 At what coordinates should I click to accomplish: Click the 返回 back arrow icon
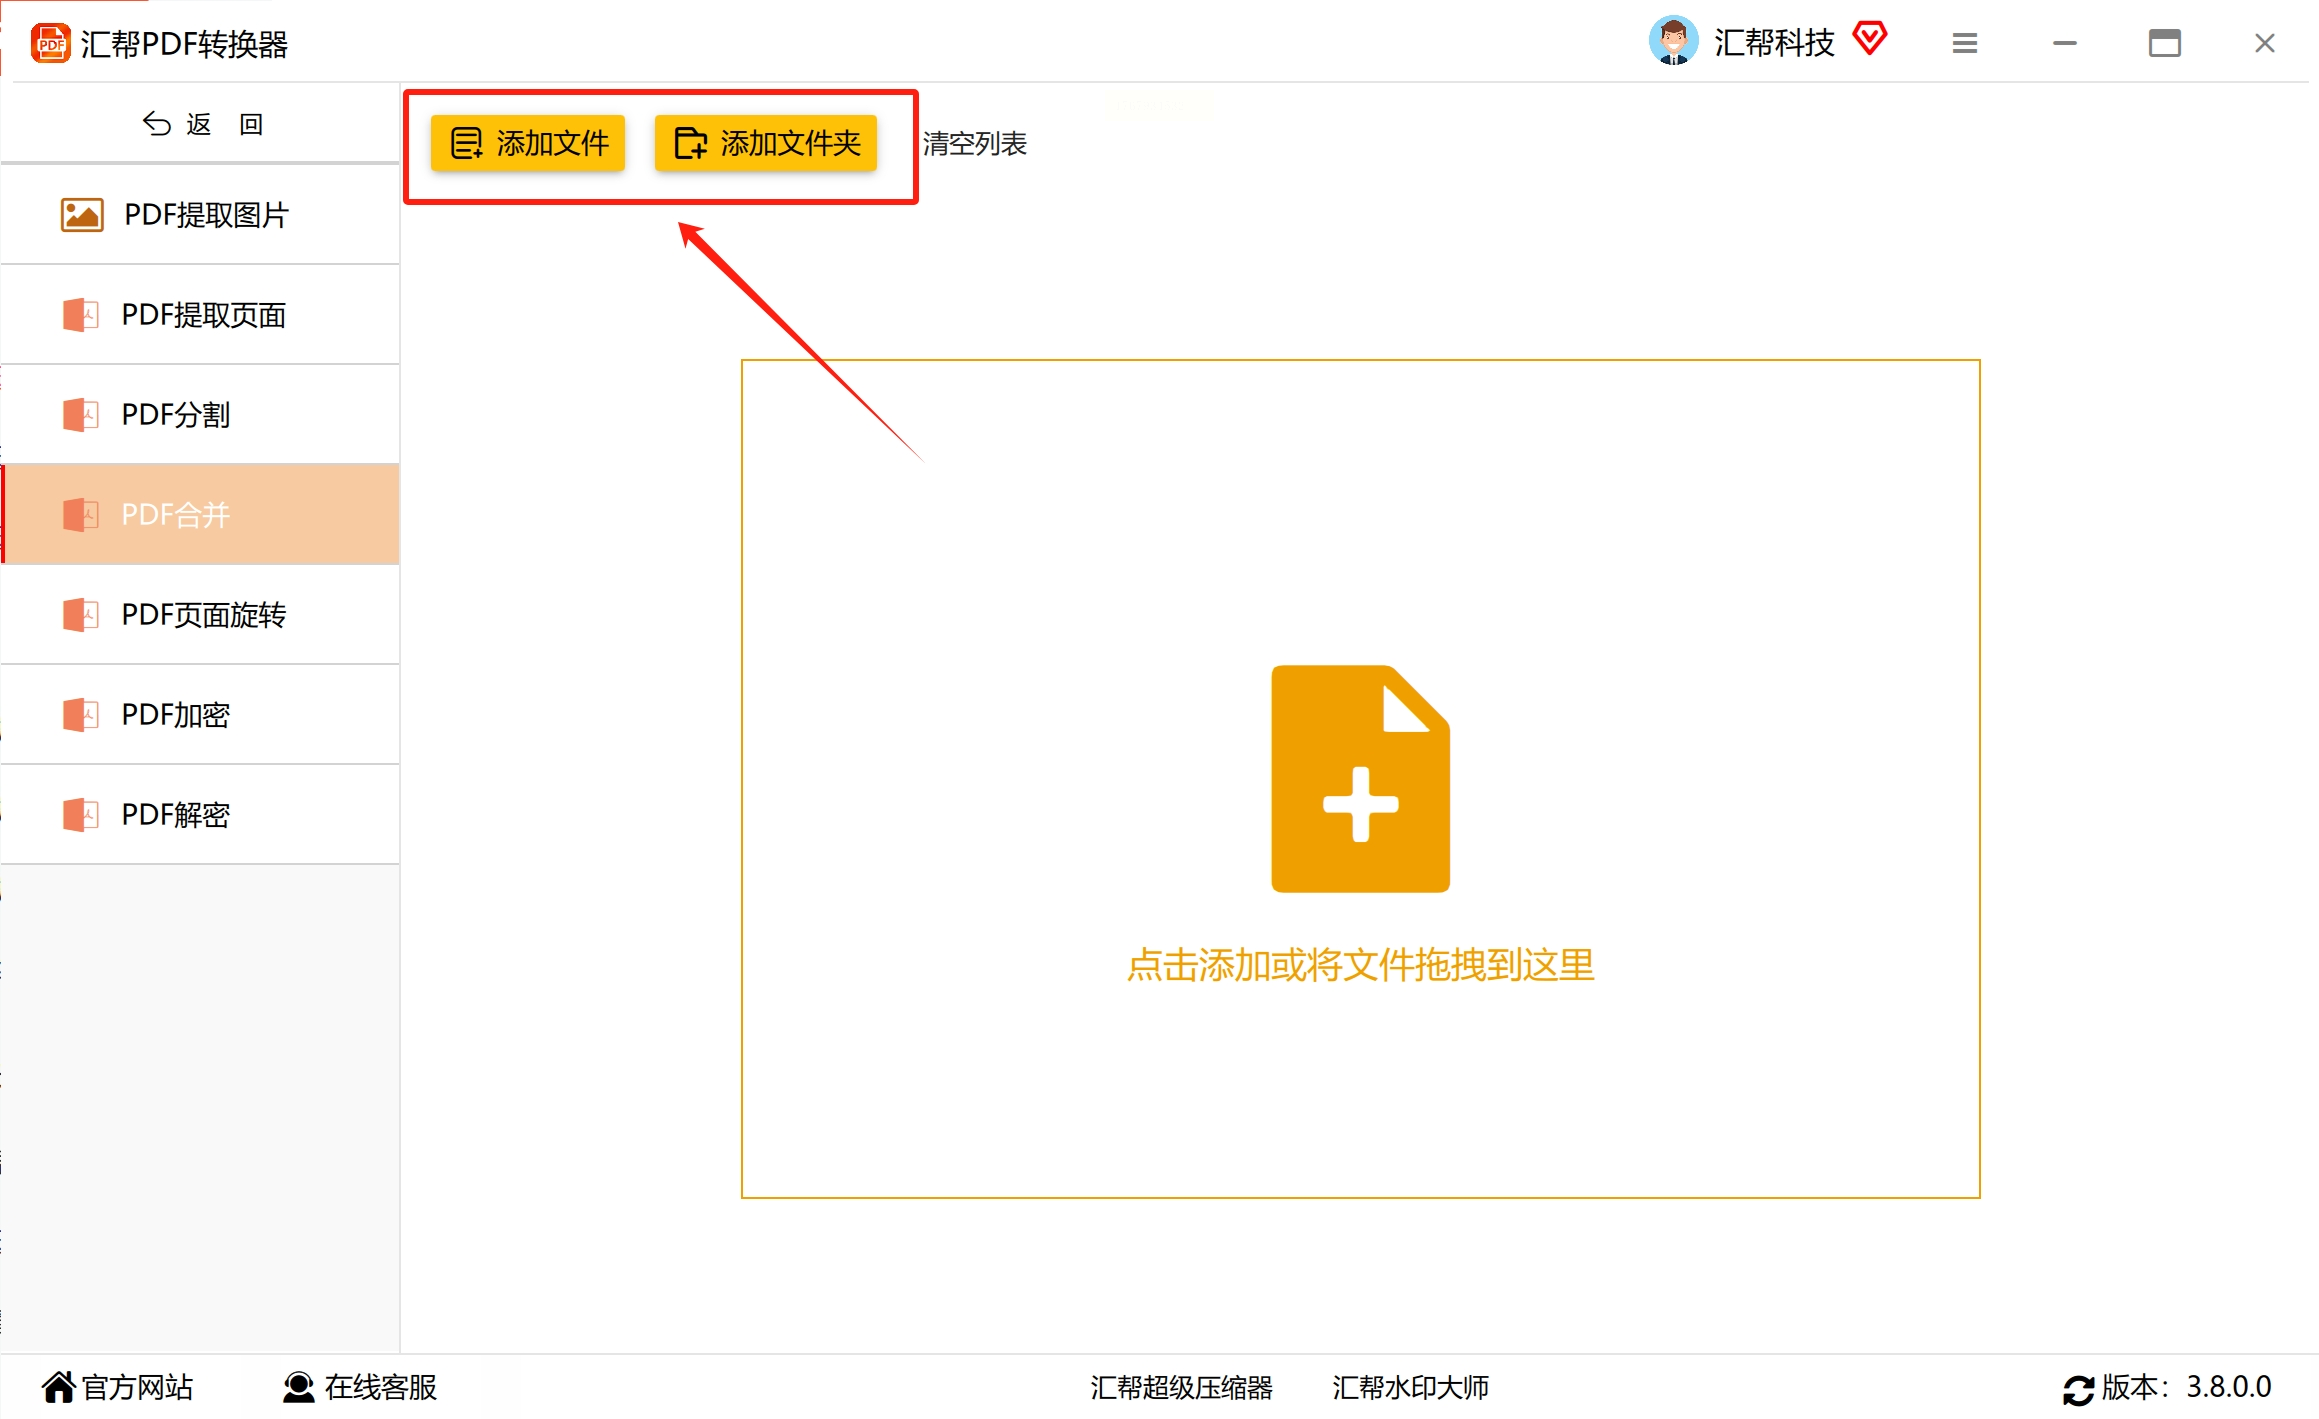coord(157,124)
